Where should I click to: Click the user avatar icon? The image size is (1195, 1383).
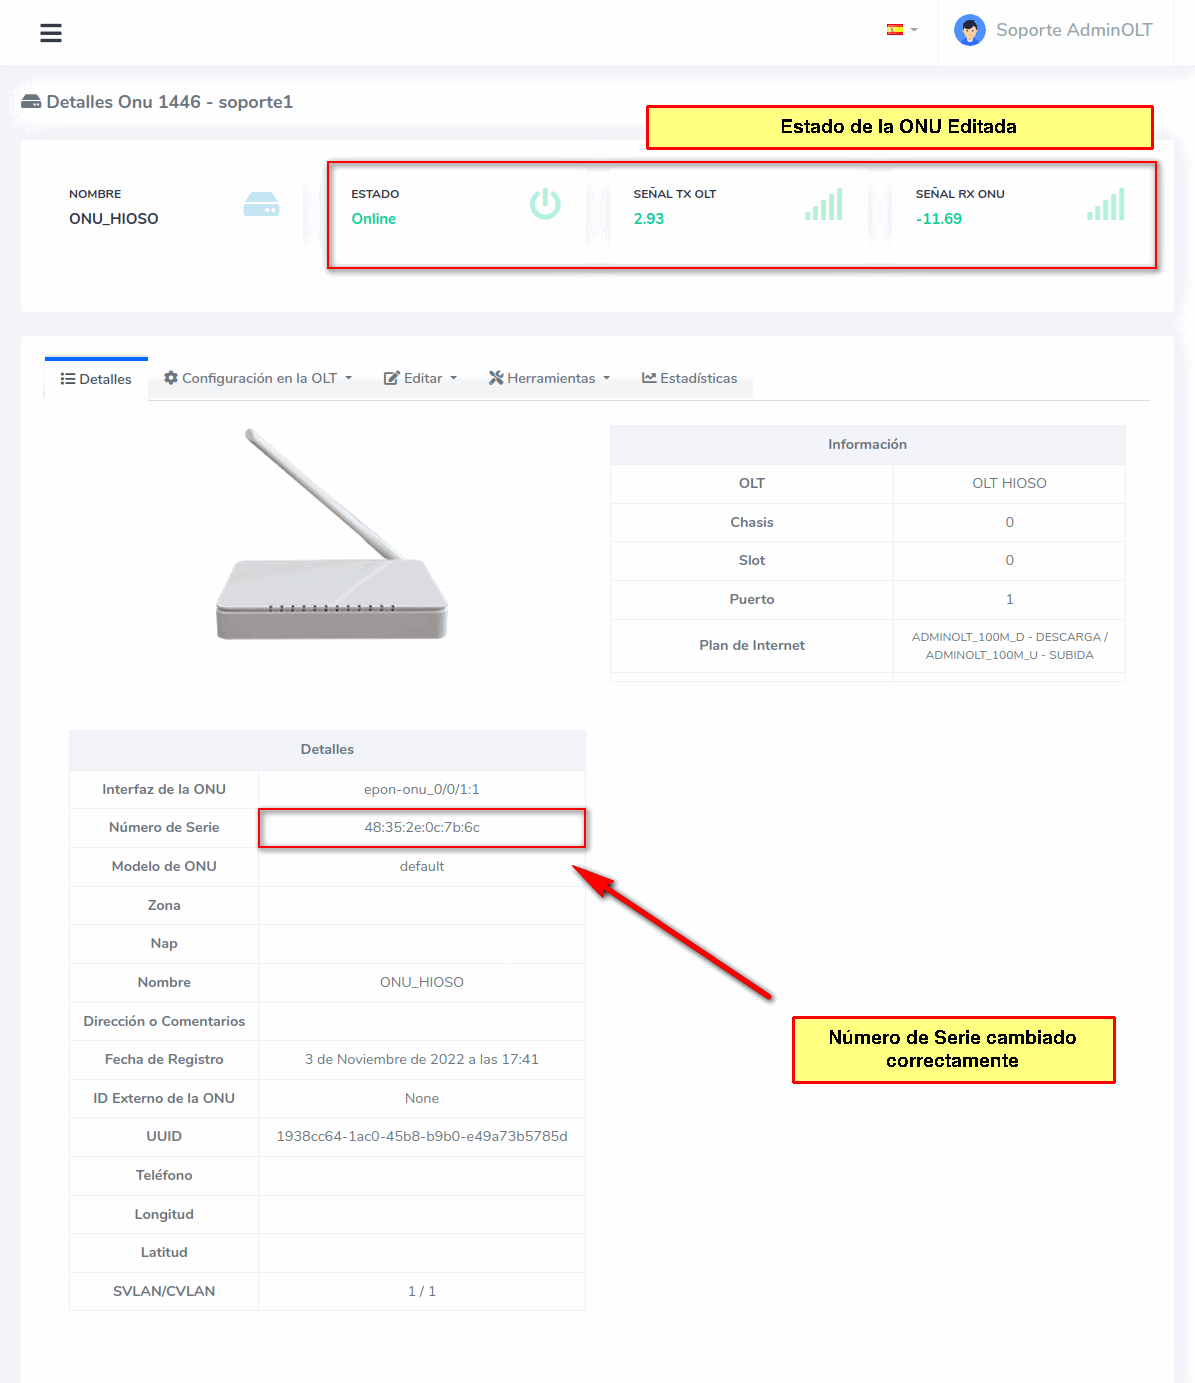point(969,31)
